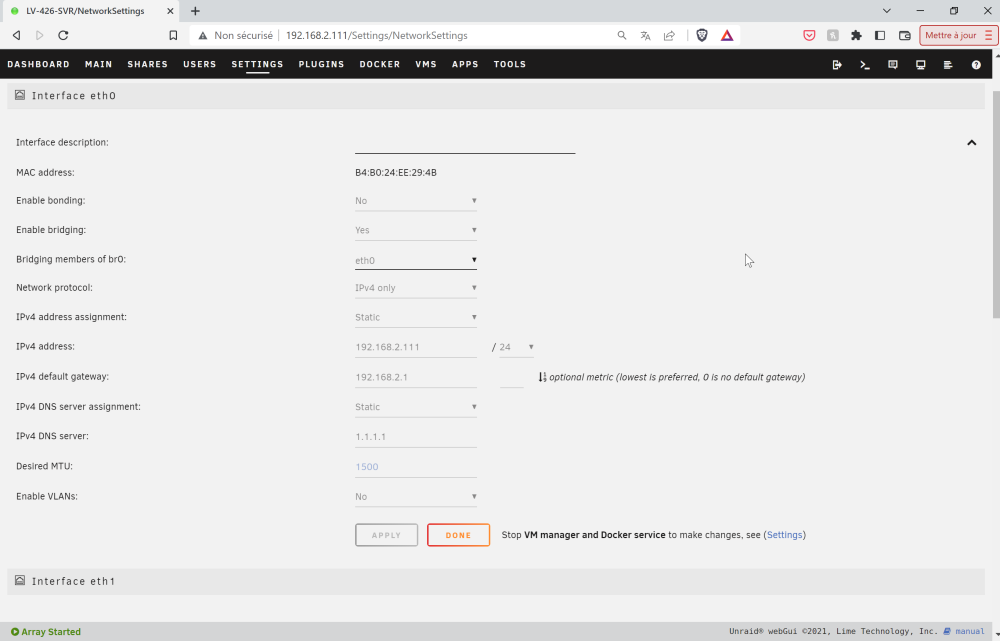
Task: Click the IPv4 default gateway field
Action: [x=416, y=377]
